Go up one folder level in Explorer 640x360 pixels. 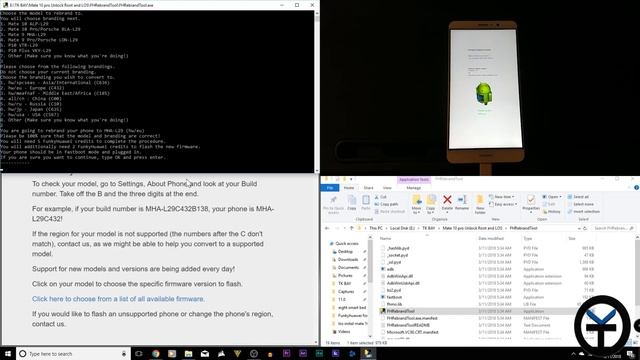click(x=351, y=228)
